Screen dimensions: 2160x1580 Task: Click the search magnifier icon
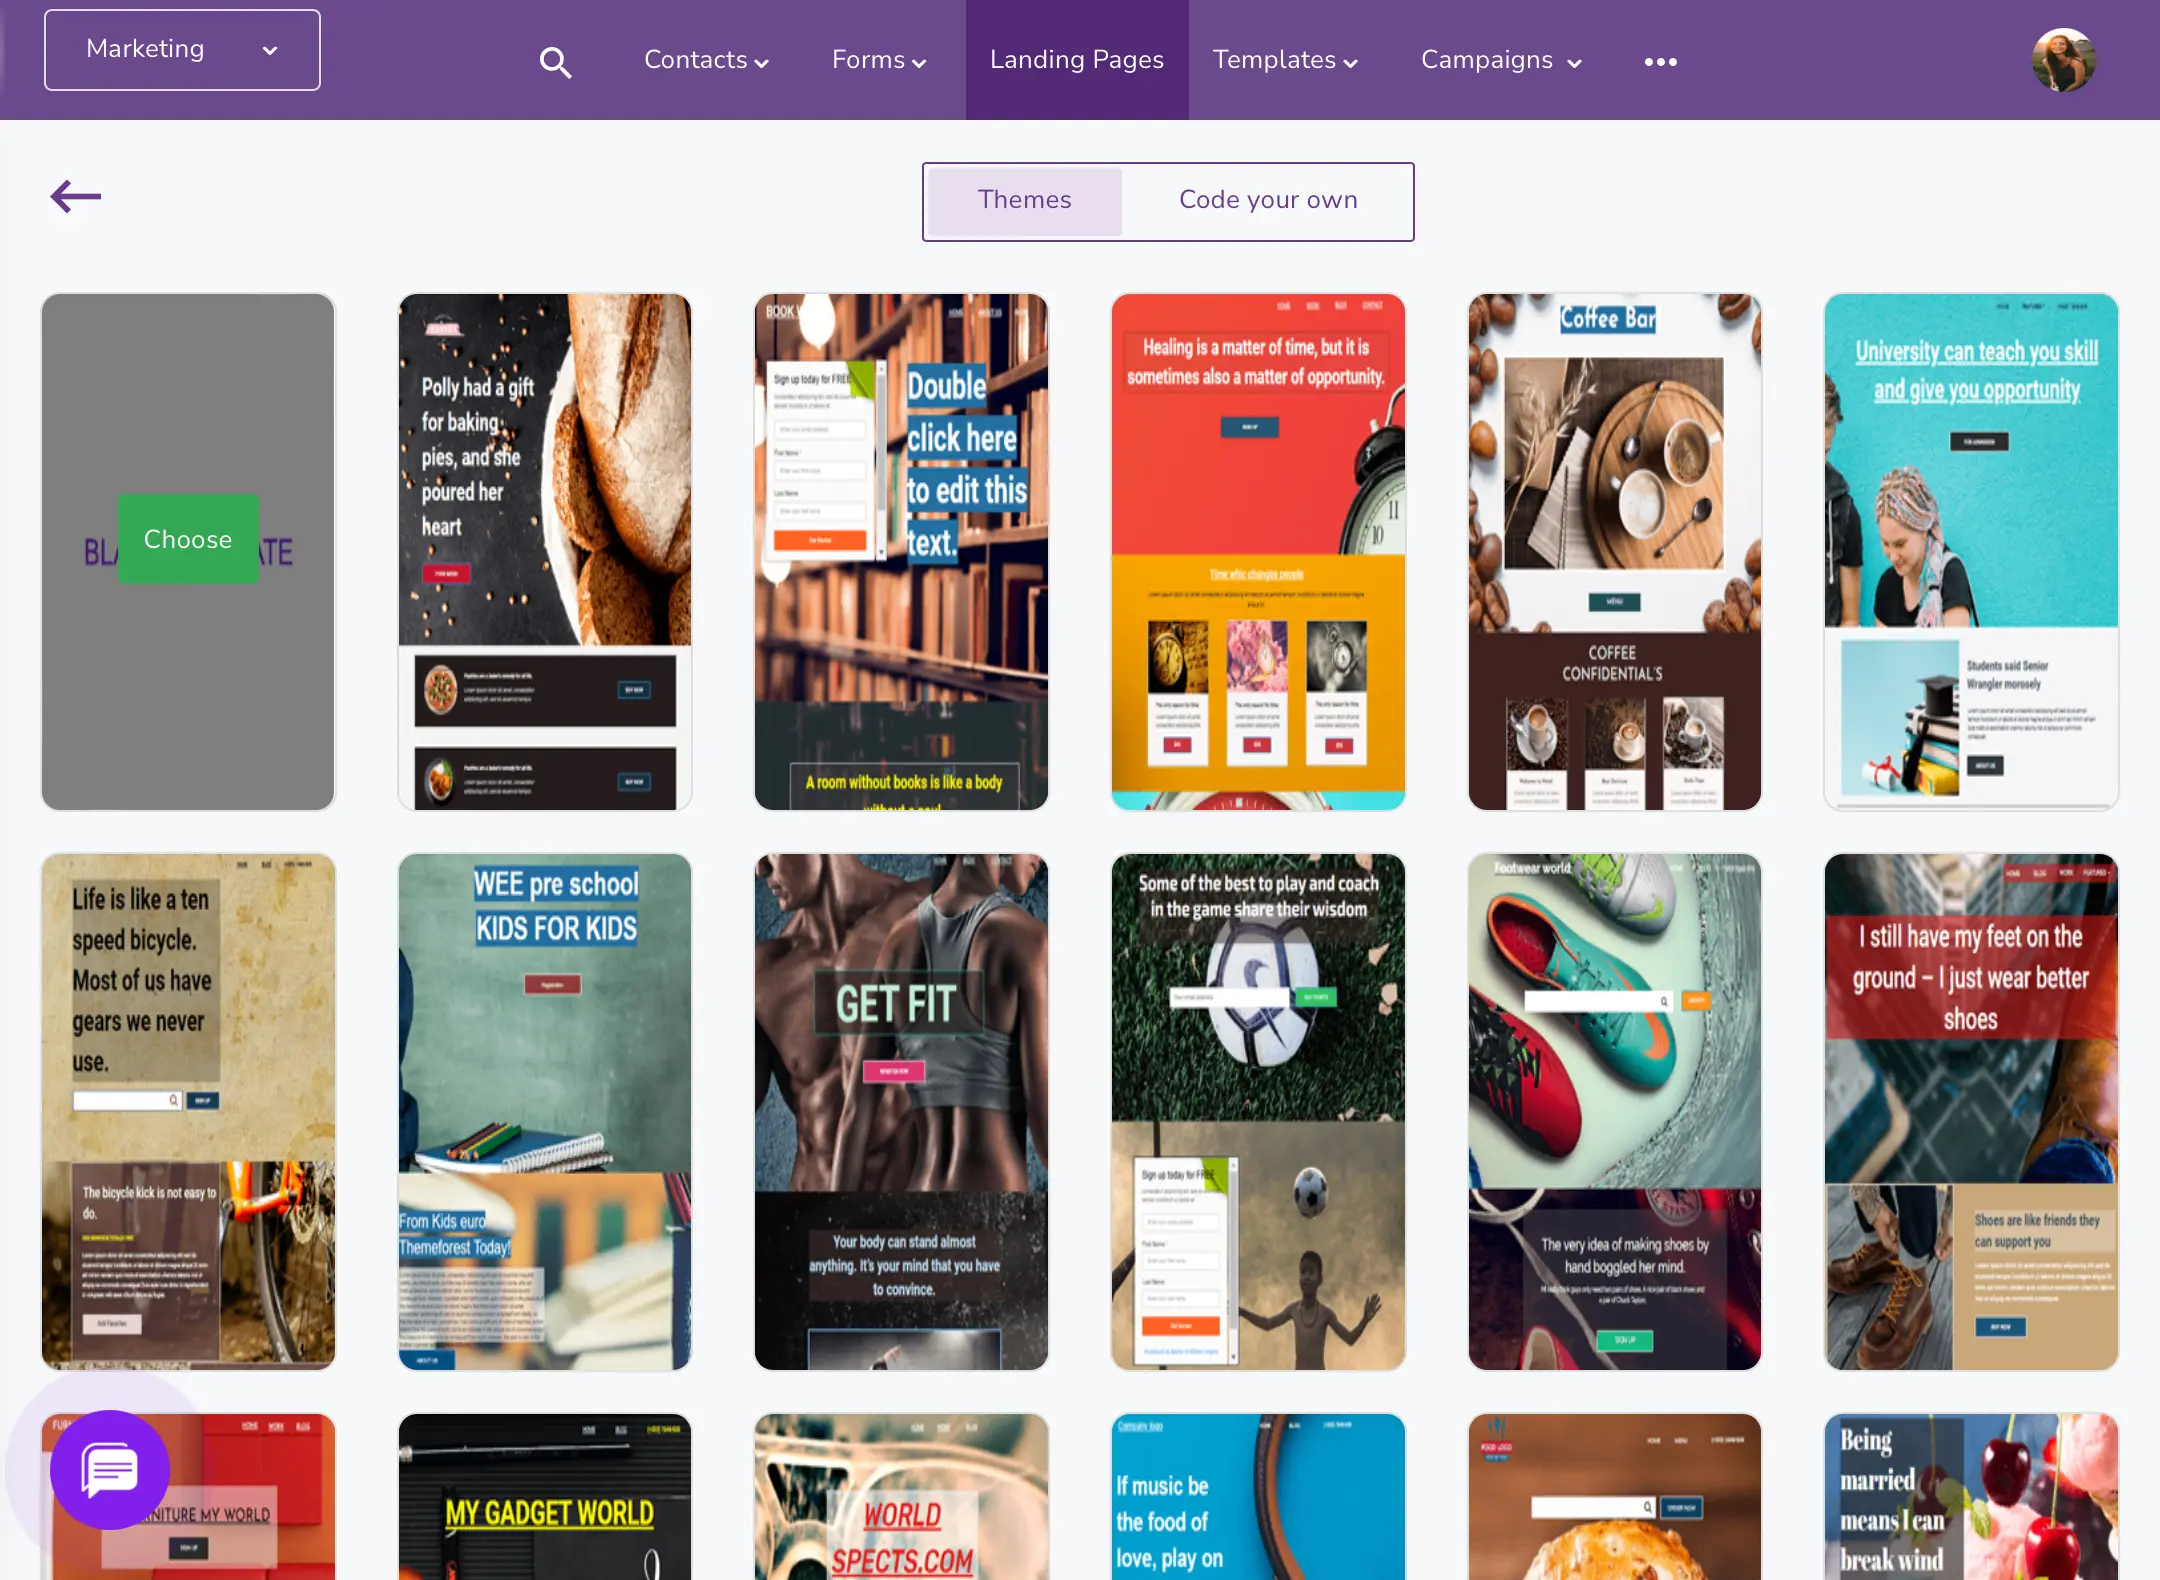pyautogui.click(x=555, y=62)
